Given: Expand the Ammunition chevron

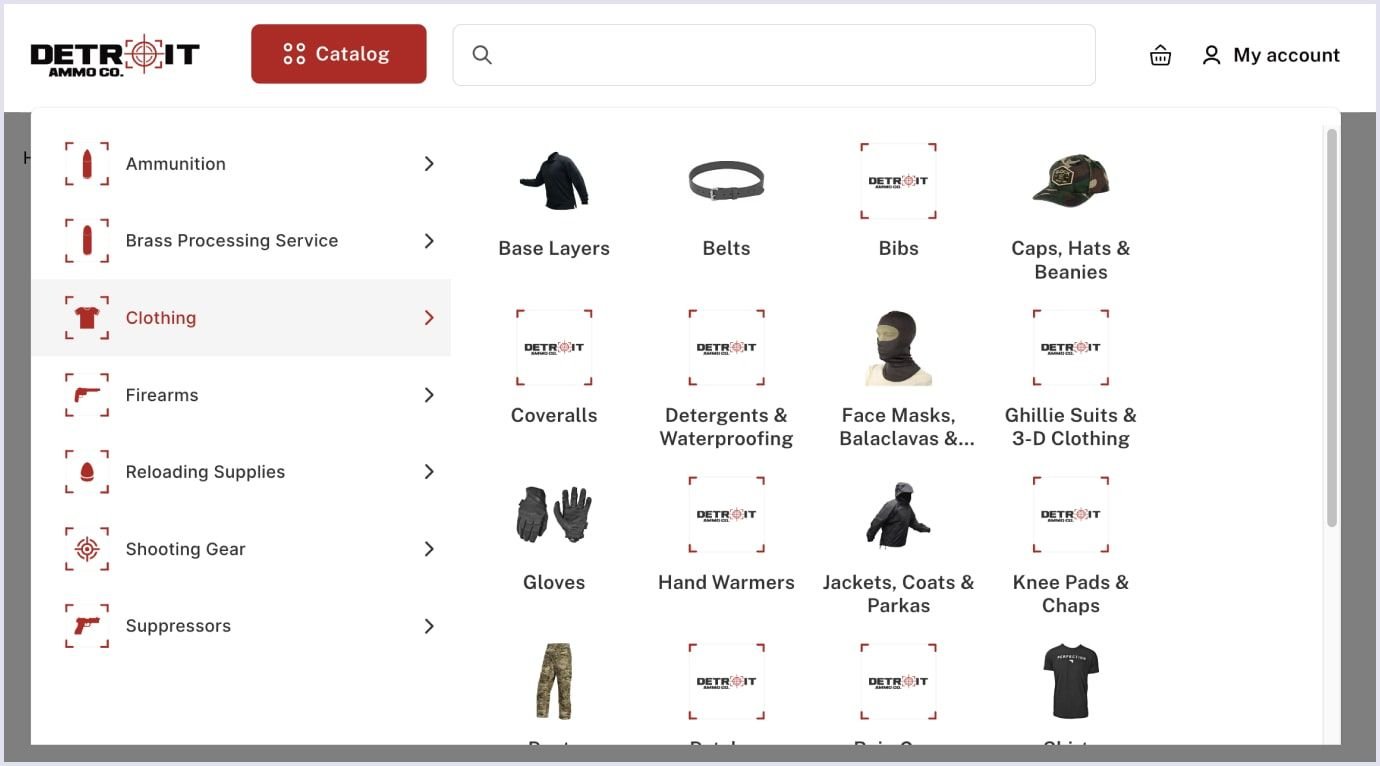Looking at the screenshot, I should tap(429, 164).
